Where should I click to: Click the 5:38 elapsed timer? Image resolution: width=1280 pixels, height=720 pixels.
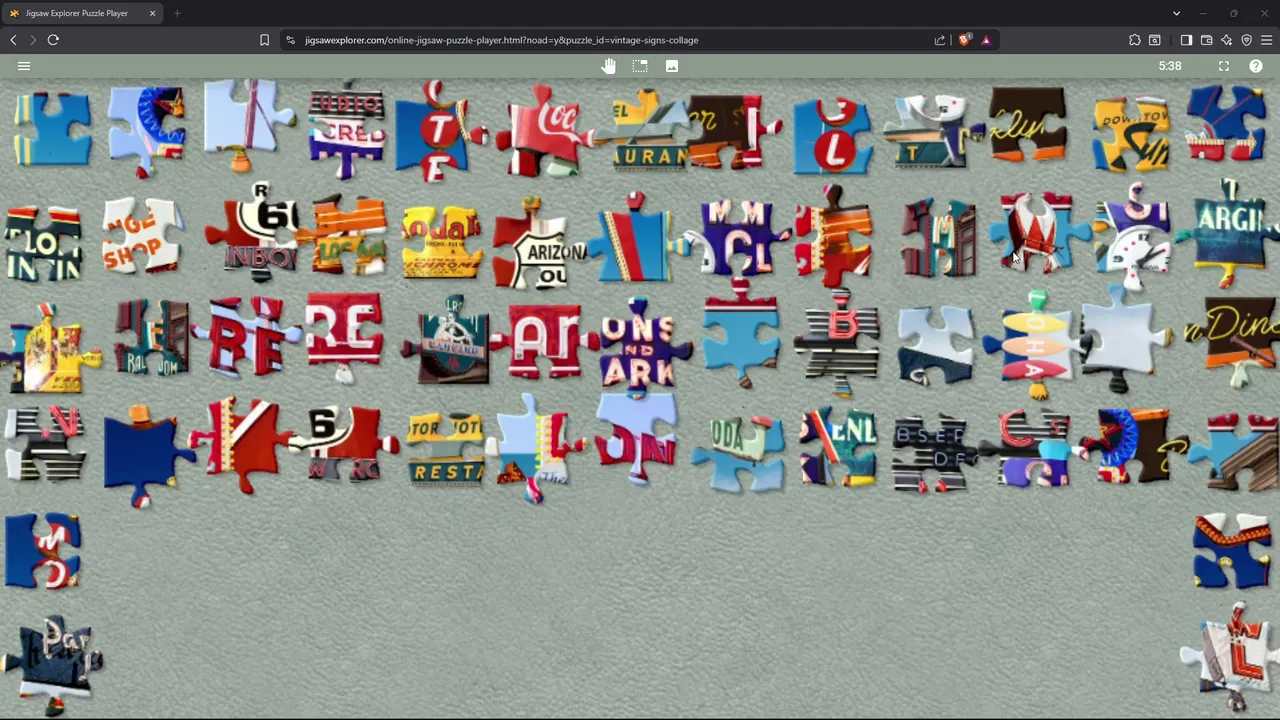click(x=1170, y=66)
